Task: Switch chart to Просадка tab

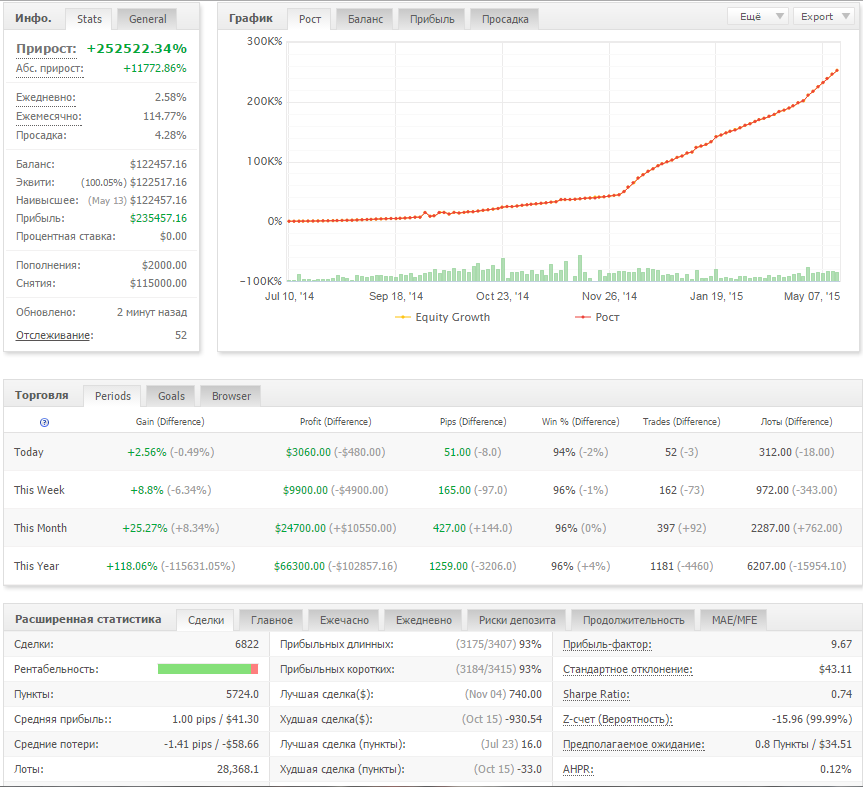Action: point(505,19)
